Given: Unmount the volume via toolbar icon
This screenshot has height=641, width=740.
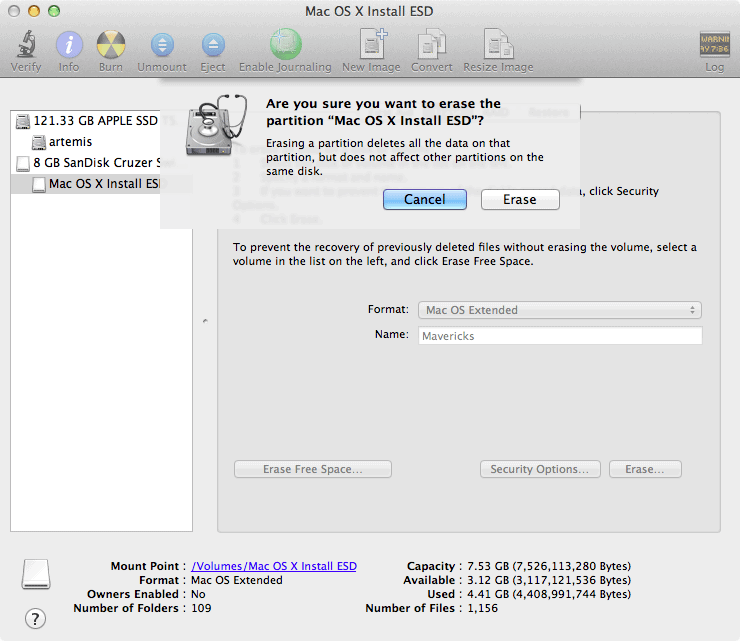Looking at the screenshot, I should (162, 46).
